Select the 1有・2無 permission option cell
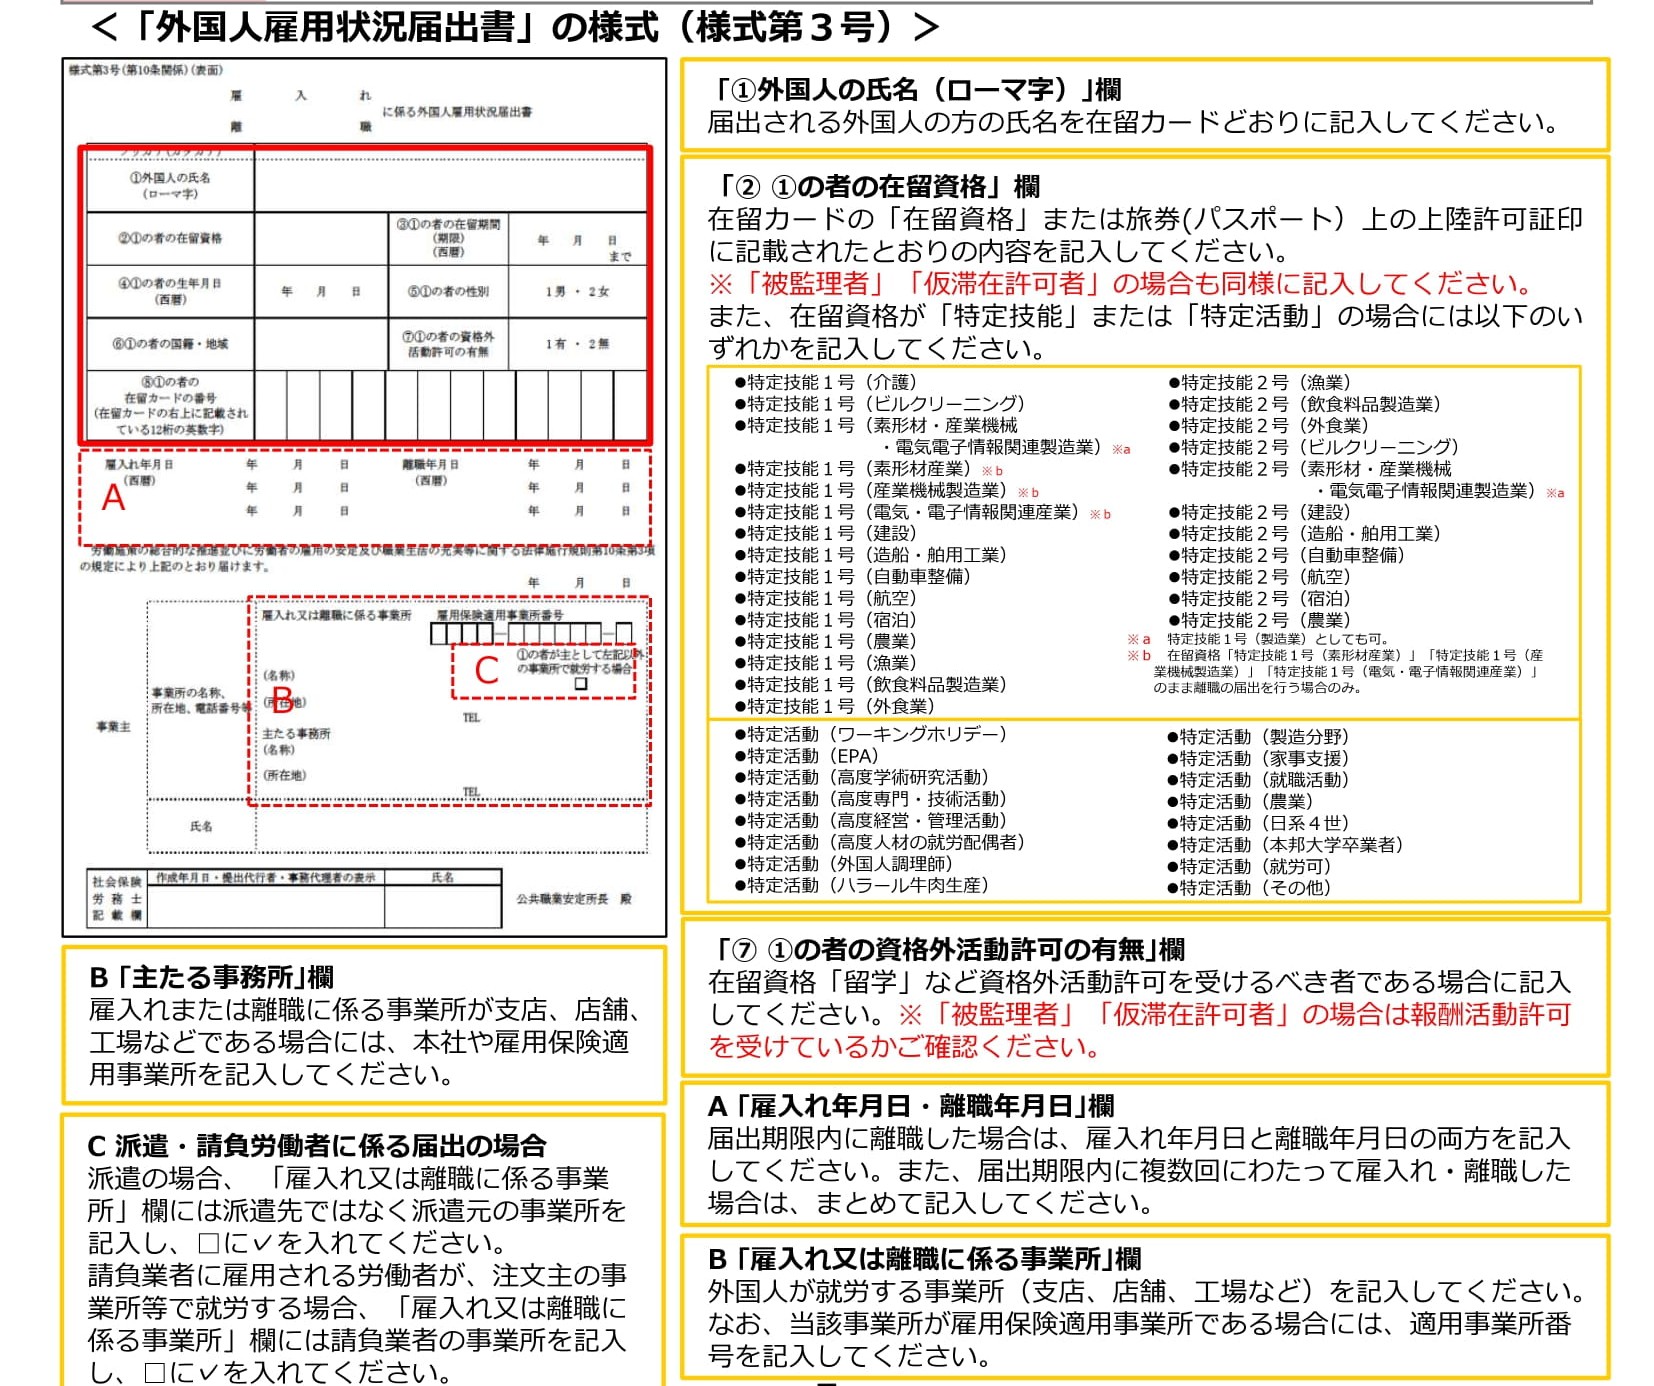This screenshot has width=1654, height=1386. (577, 344)
